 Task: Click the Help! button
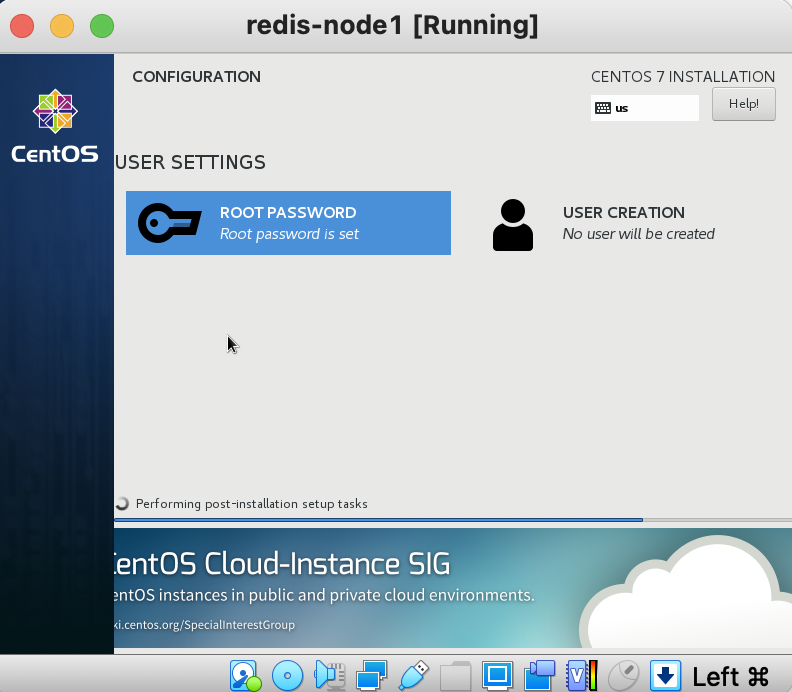[744, 104]
